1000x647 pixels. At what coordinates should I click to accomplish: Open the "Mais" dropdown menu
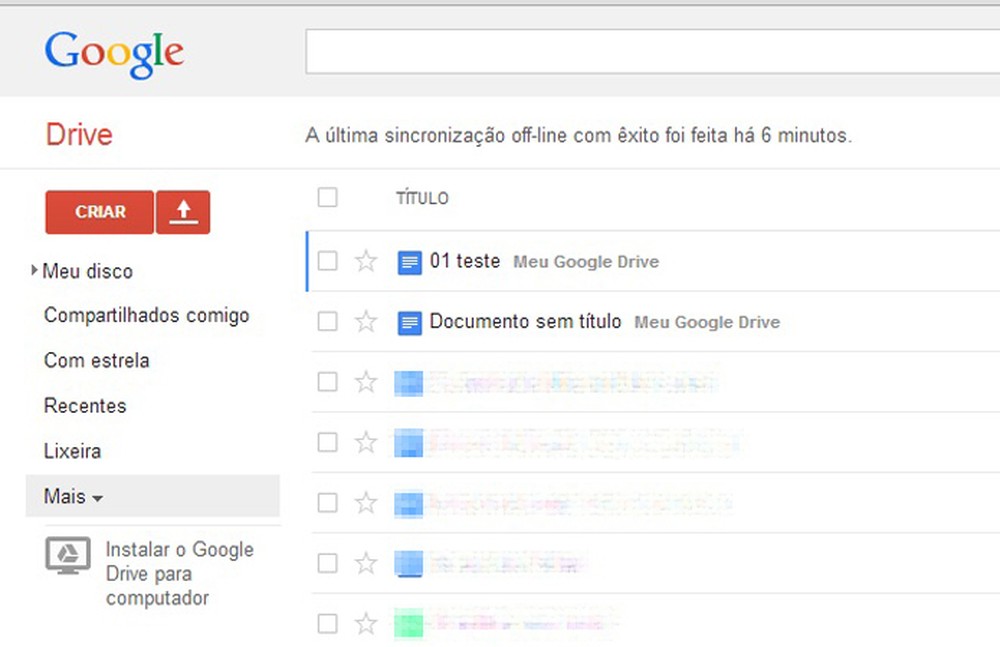click(x=69, y=496)
